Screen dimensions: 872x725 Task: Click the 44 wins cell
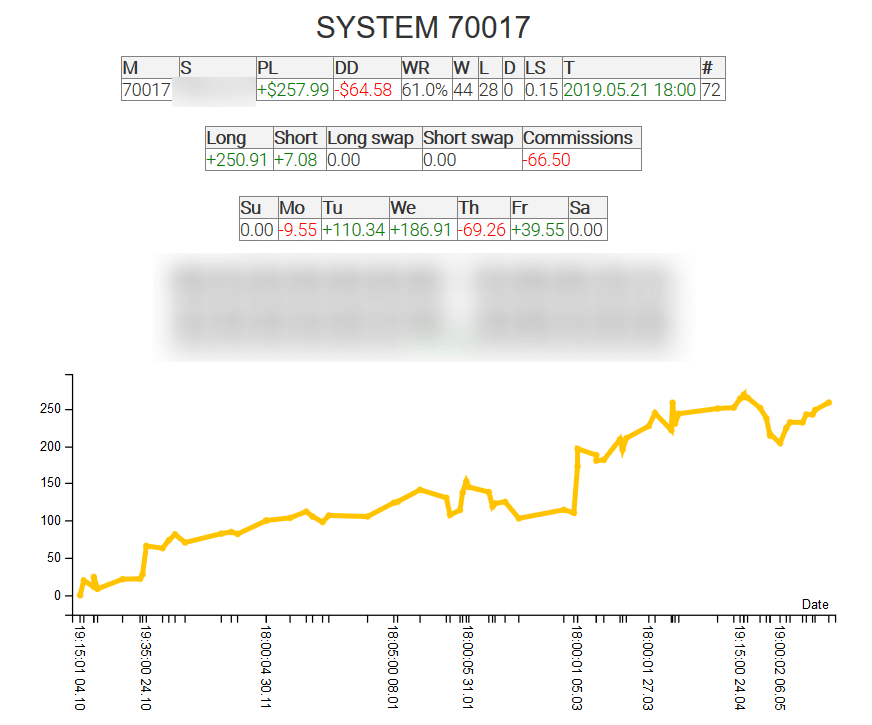463,90
